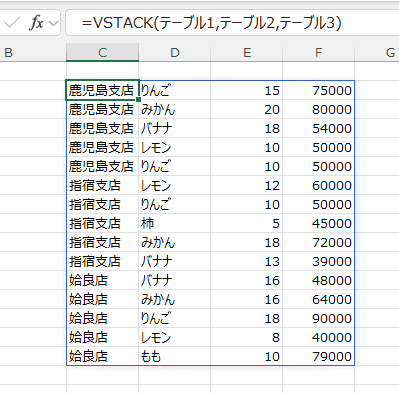Select column F header

pos(319,52)
